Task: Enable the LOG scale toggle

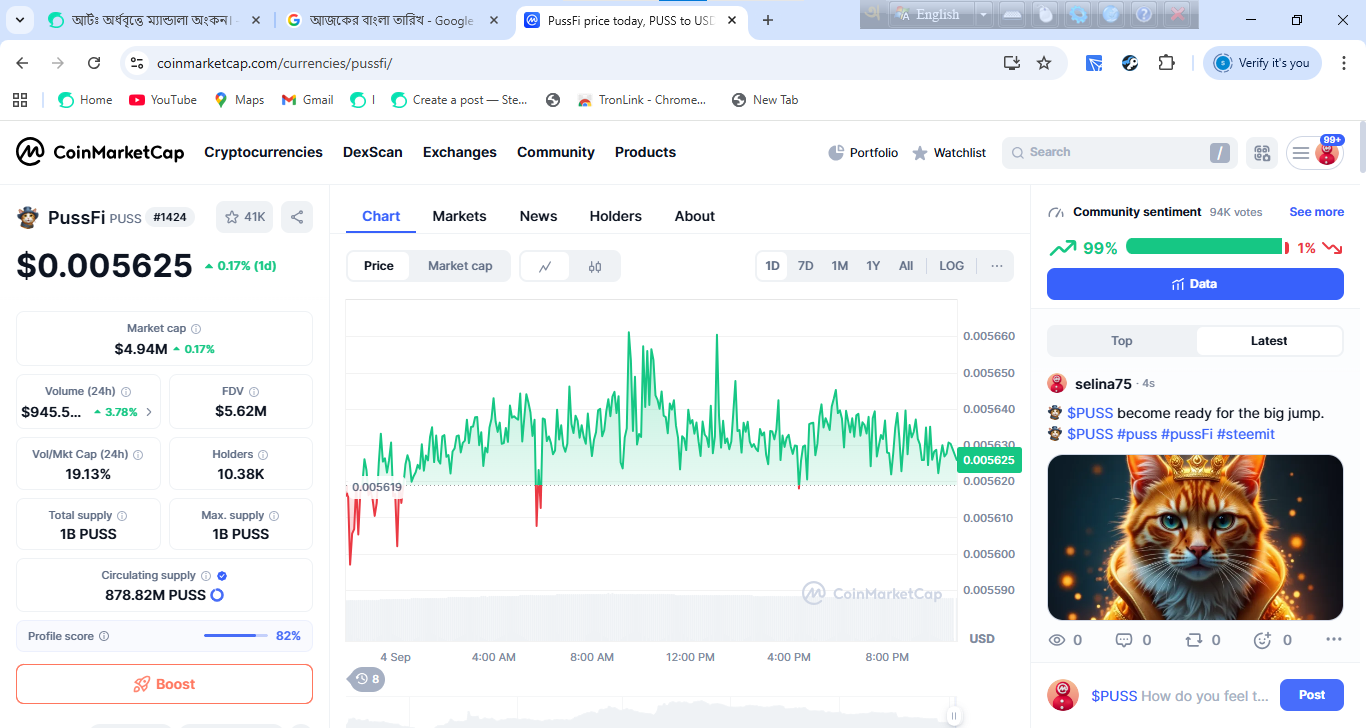Action: pos(952,266)
